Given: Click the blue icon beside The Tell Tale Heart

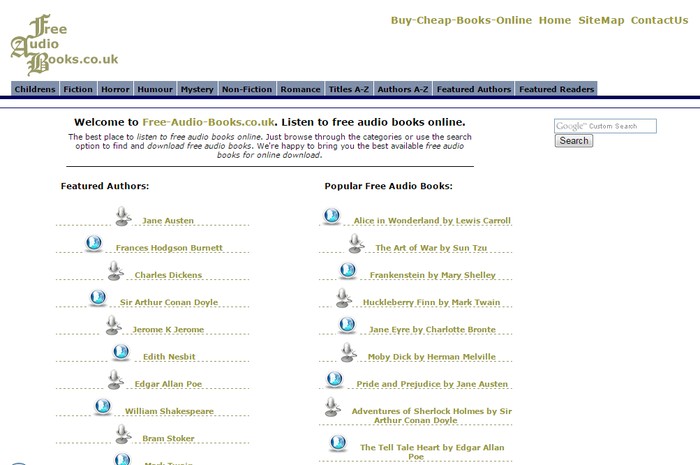Looking at the screenshot, I should point(338,443).
